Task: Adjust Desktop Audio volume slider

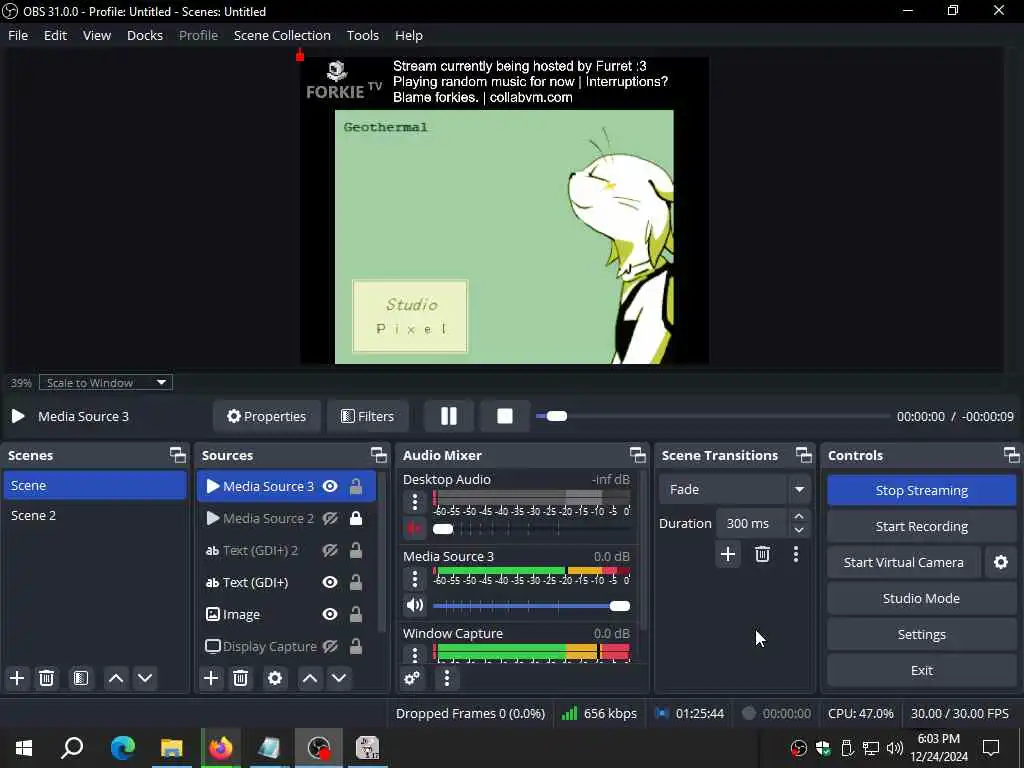Action: pyautogui.click(x=530, y=528)
